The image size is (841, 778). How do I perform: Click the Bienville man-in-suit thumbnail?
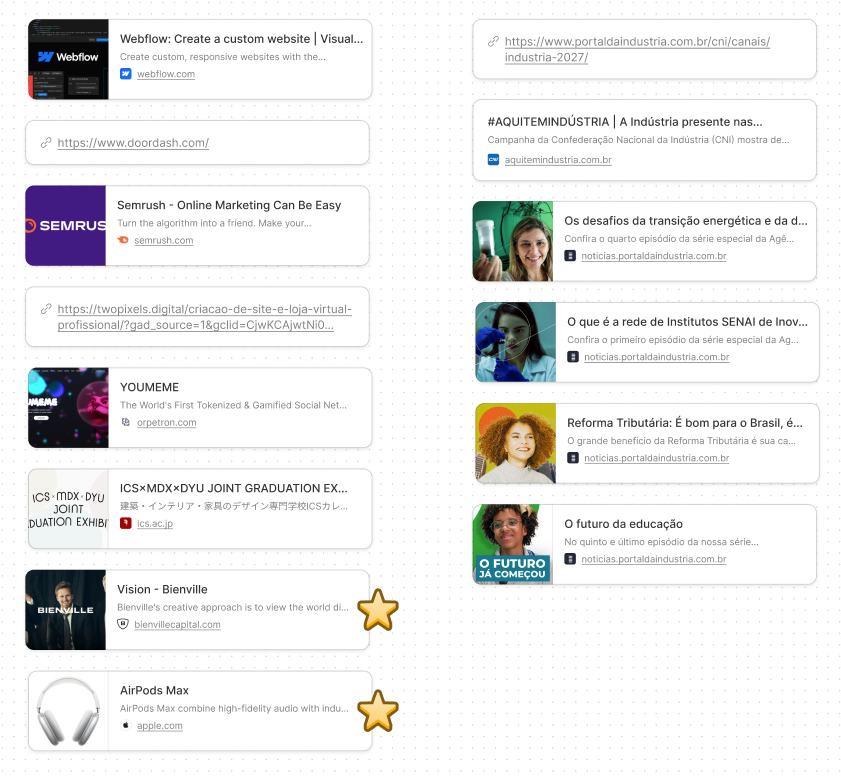click(x=65, y=610)
